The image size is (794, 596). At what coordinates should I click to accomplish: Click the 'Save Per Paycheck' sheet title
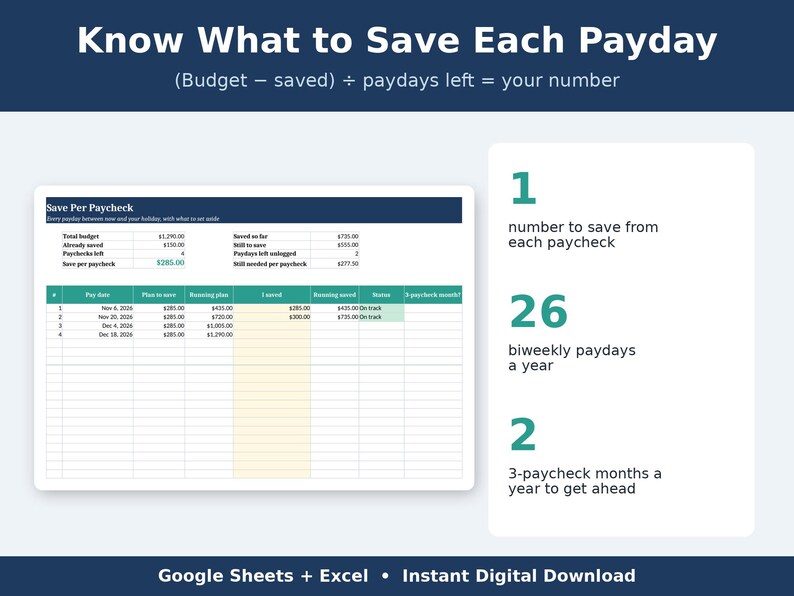90,208
